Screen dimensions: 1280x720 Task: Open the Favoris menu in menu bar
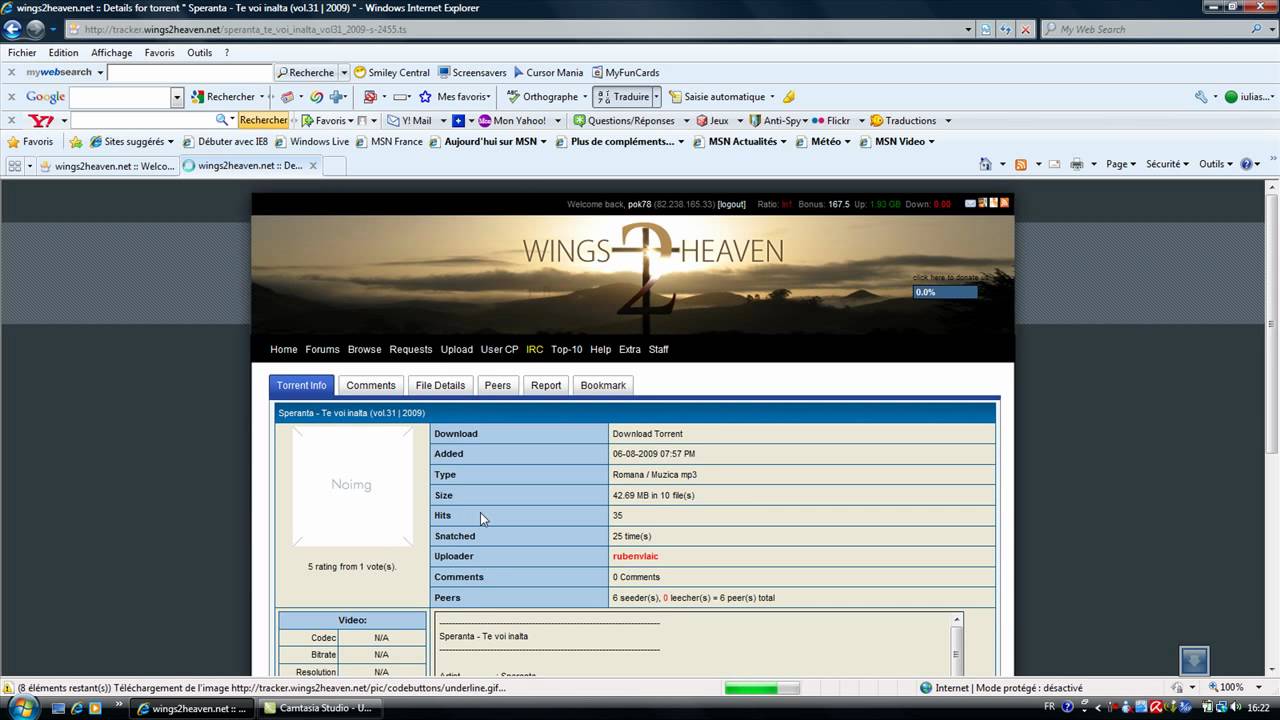(x=159, y=53)
